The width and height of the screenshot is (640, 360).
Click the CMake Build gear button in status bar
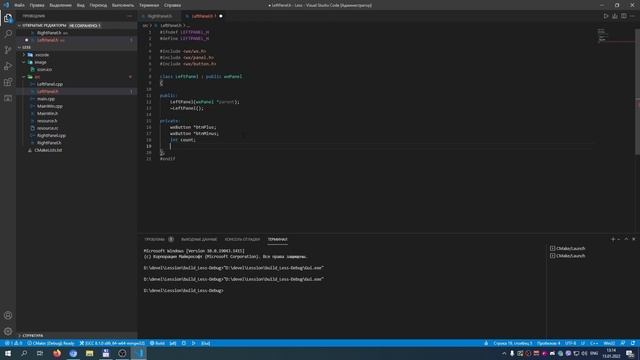pyautogui.click(x=157, y=343)
